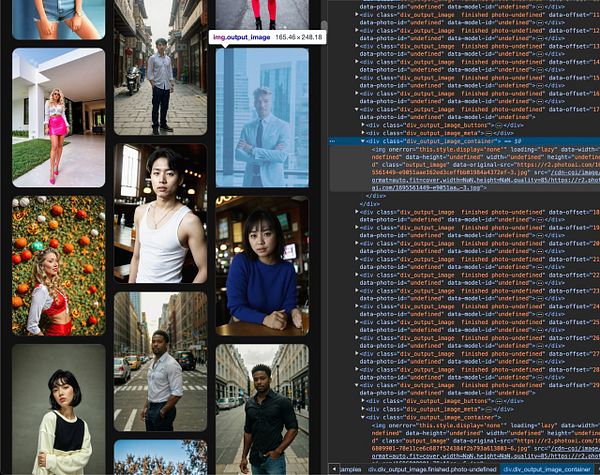Collapse the div_output_image node with data-offset 17

(x=357, y=109)
